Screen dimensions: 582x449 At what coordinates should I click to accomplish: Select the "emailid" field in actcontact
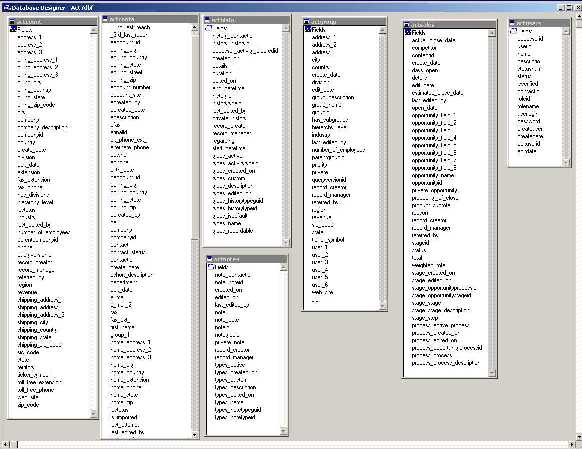point(119,132)
